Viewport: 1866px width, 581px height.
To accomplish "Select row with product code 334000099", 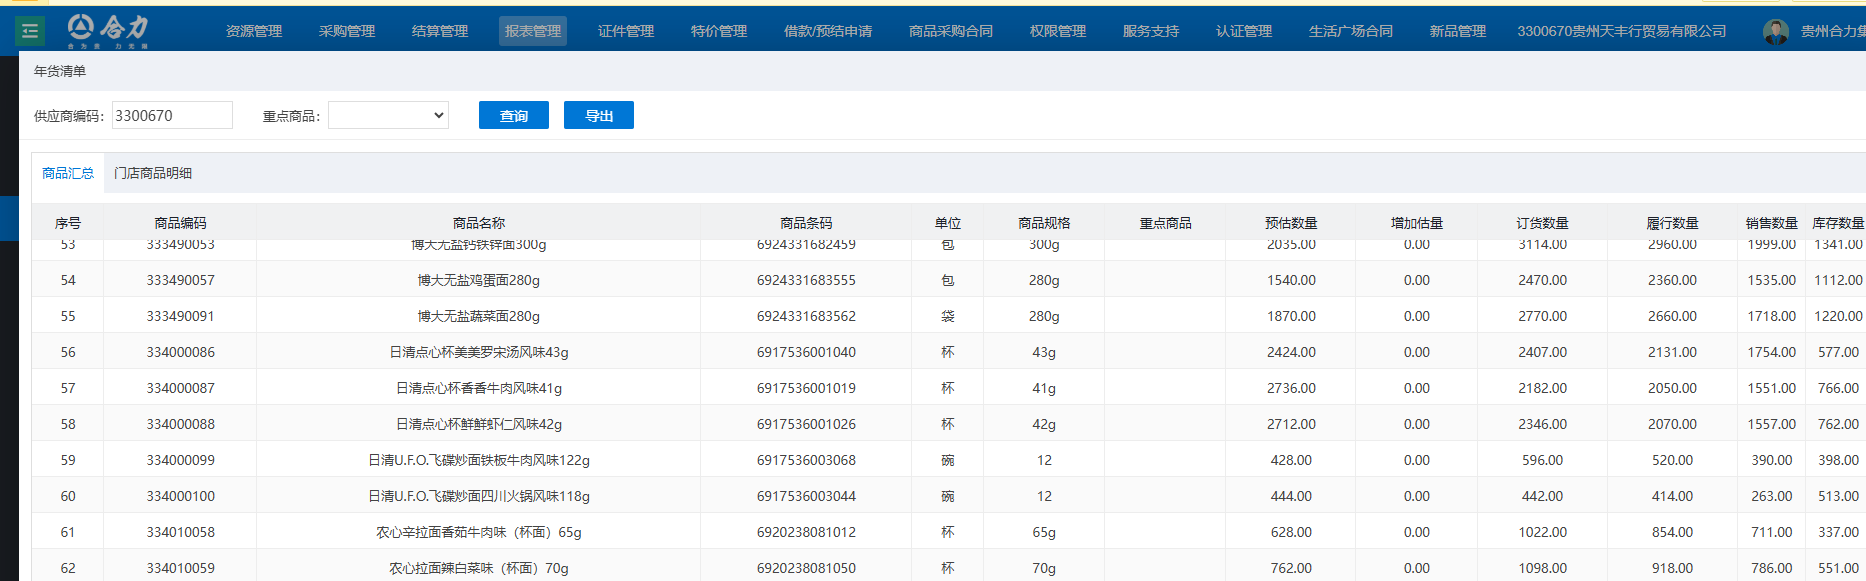I will [x=180, y=460].
